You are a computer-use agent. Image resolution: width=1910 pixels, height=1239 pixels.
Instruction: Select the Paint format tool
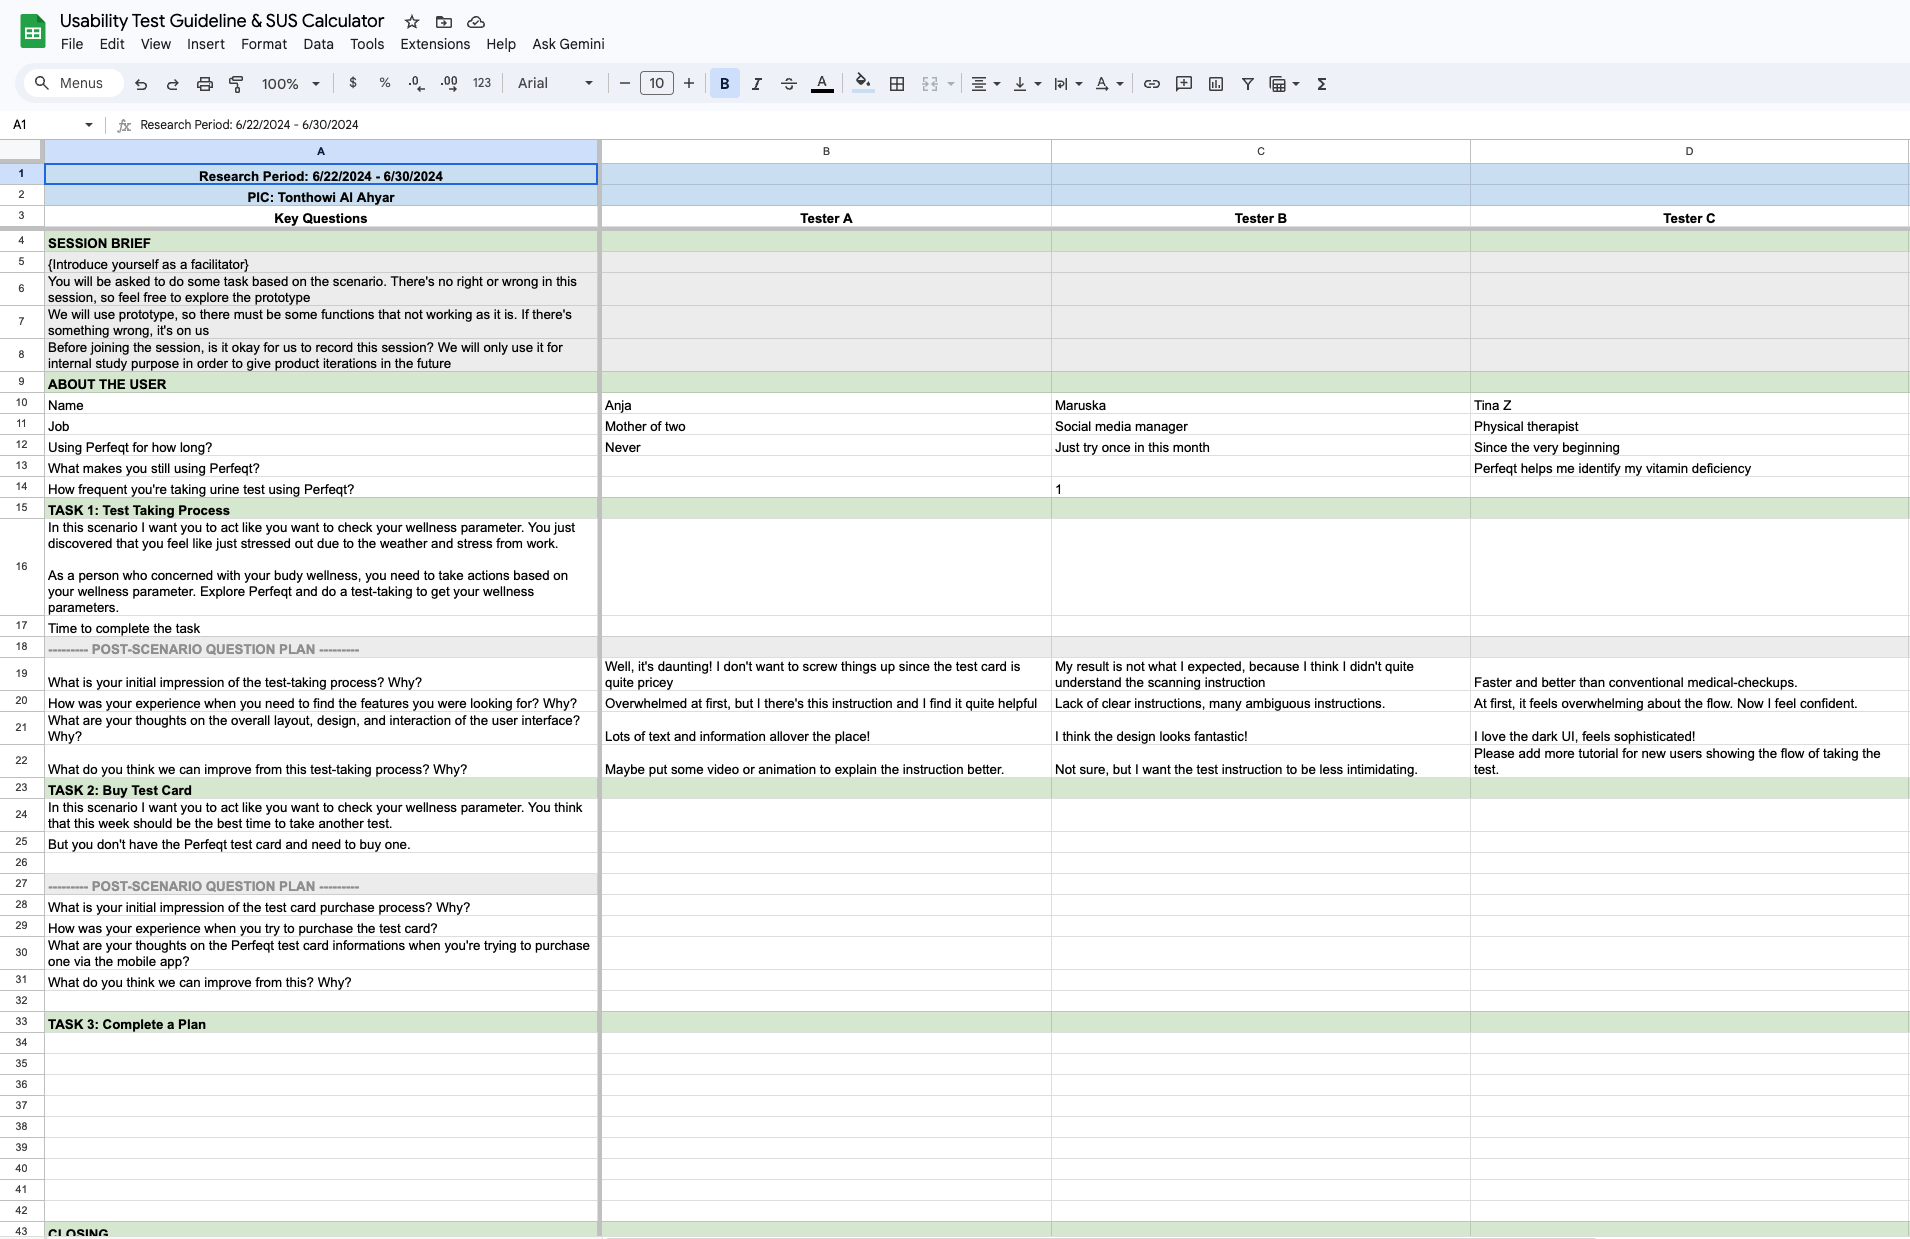click(237, 84)
